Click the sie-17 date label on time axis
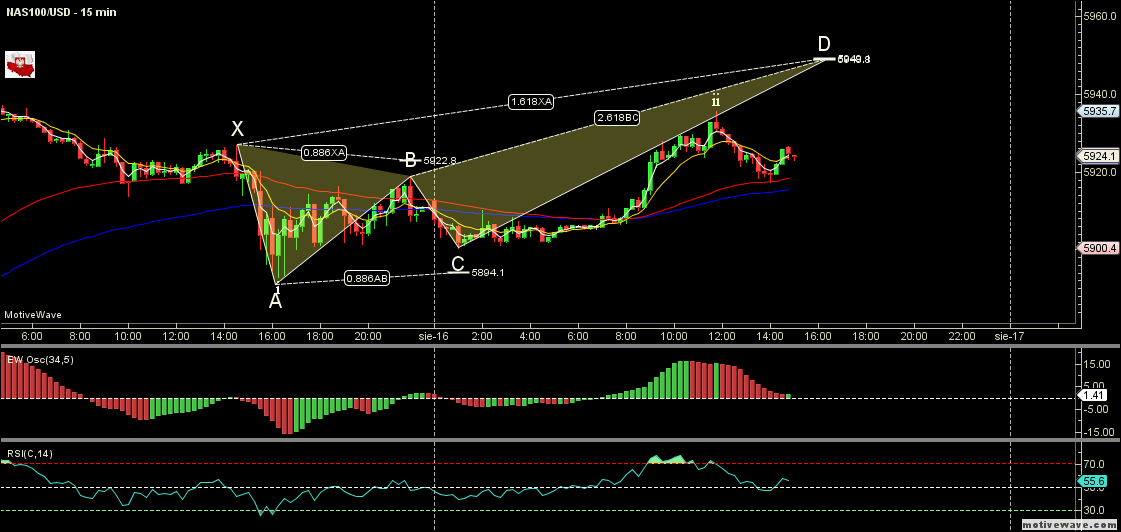This screenshot has width=1121, height=532. 1010,335
